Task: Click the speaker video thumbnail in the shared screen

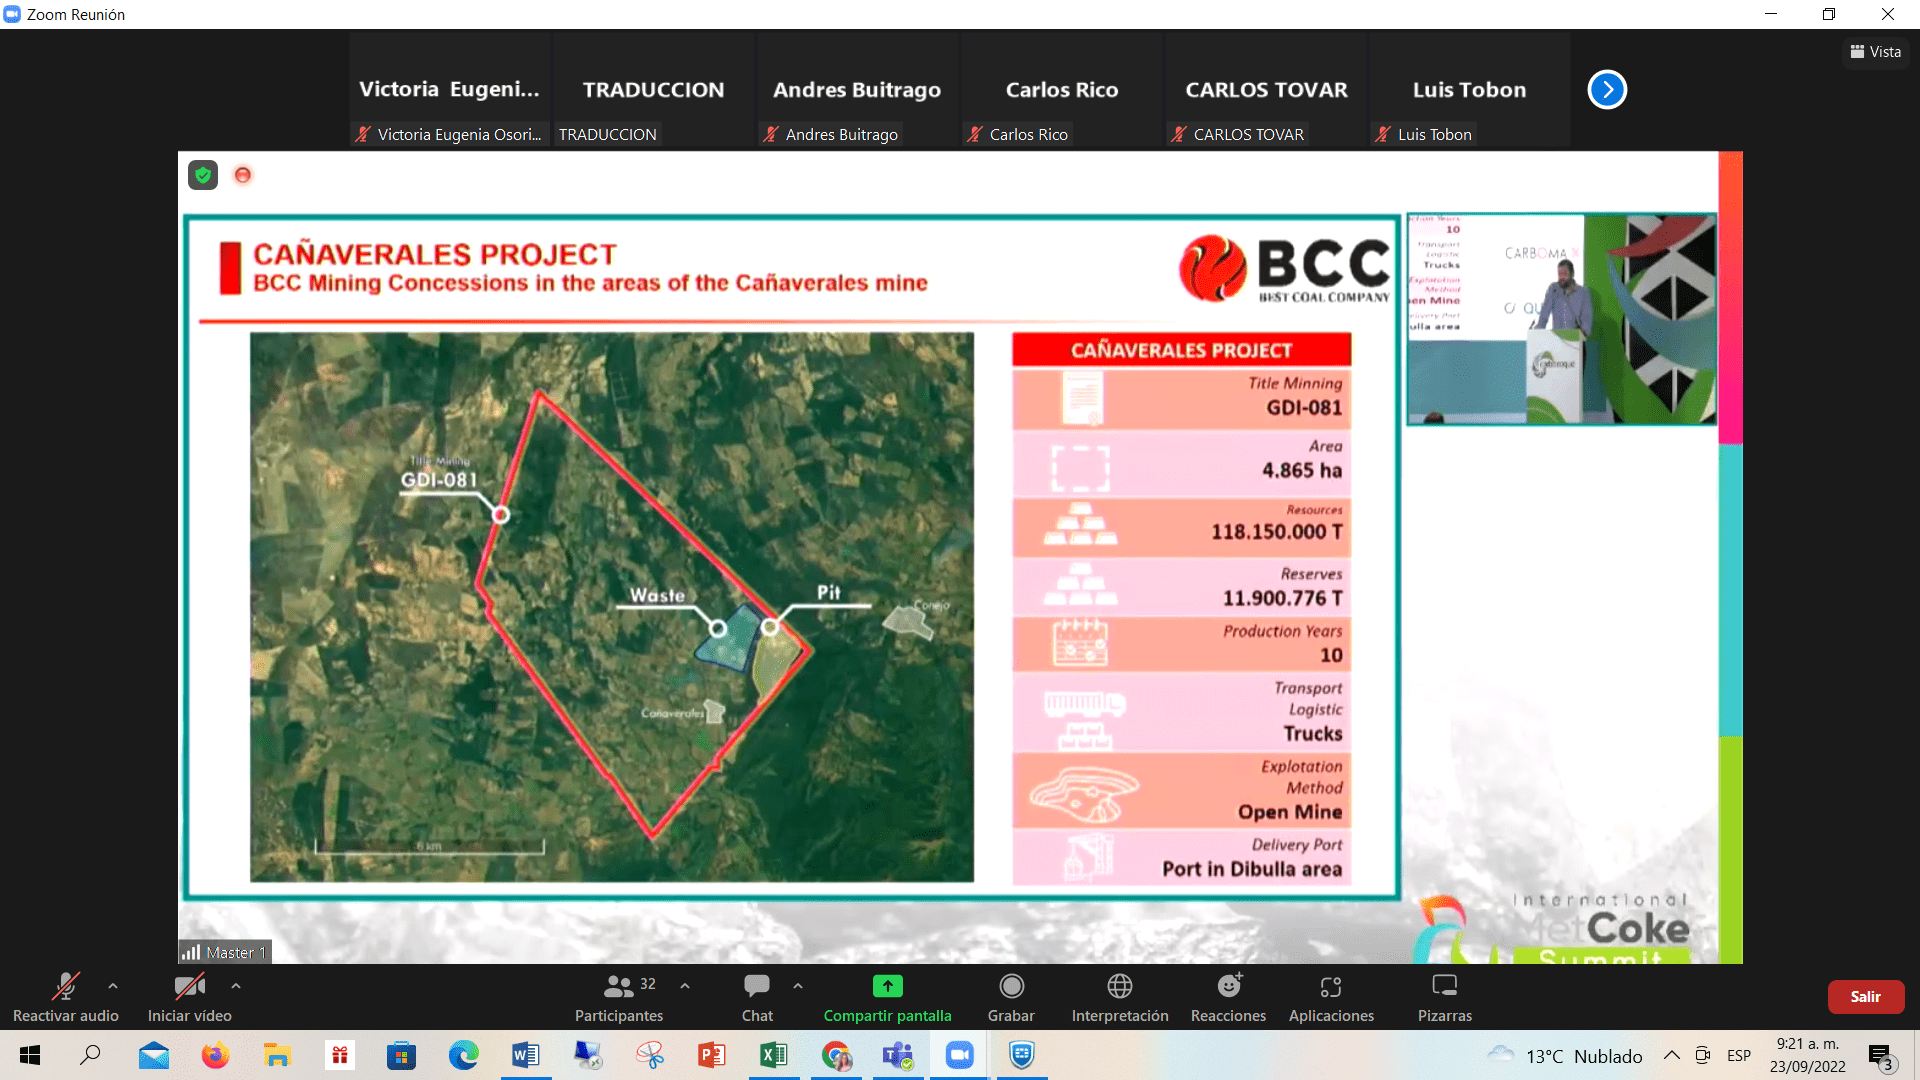Action: 1561,319
